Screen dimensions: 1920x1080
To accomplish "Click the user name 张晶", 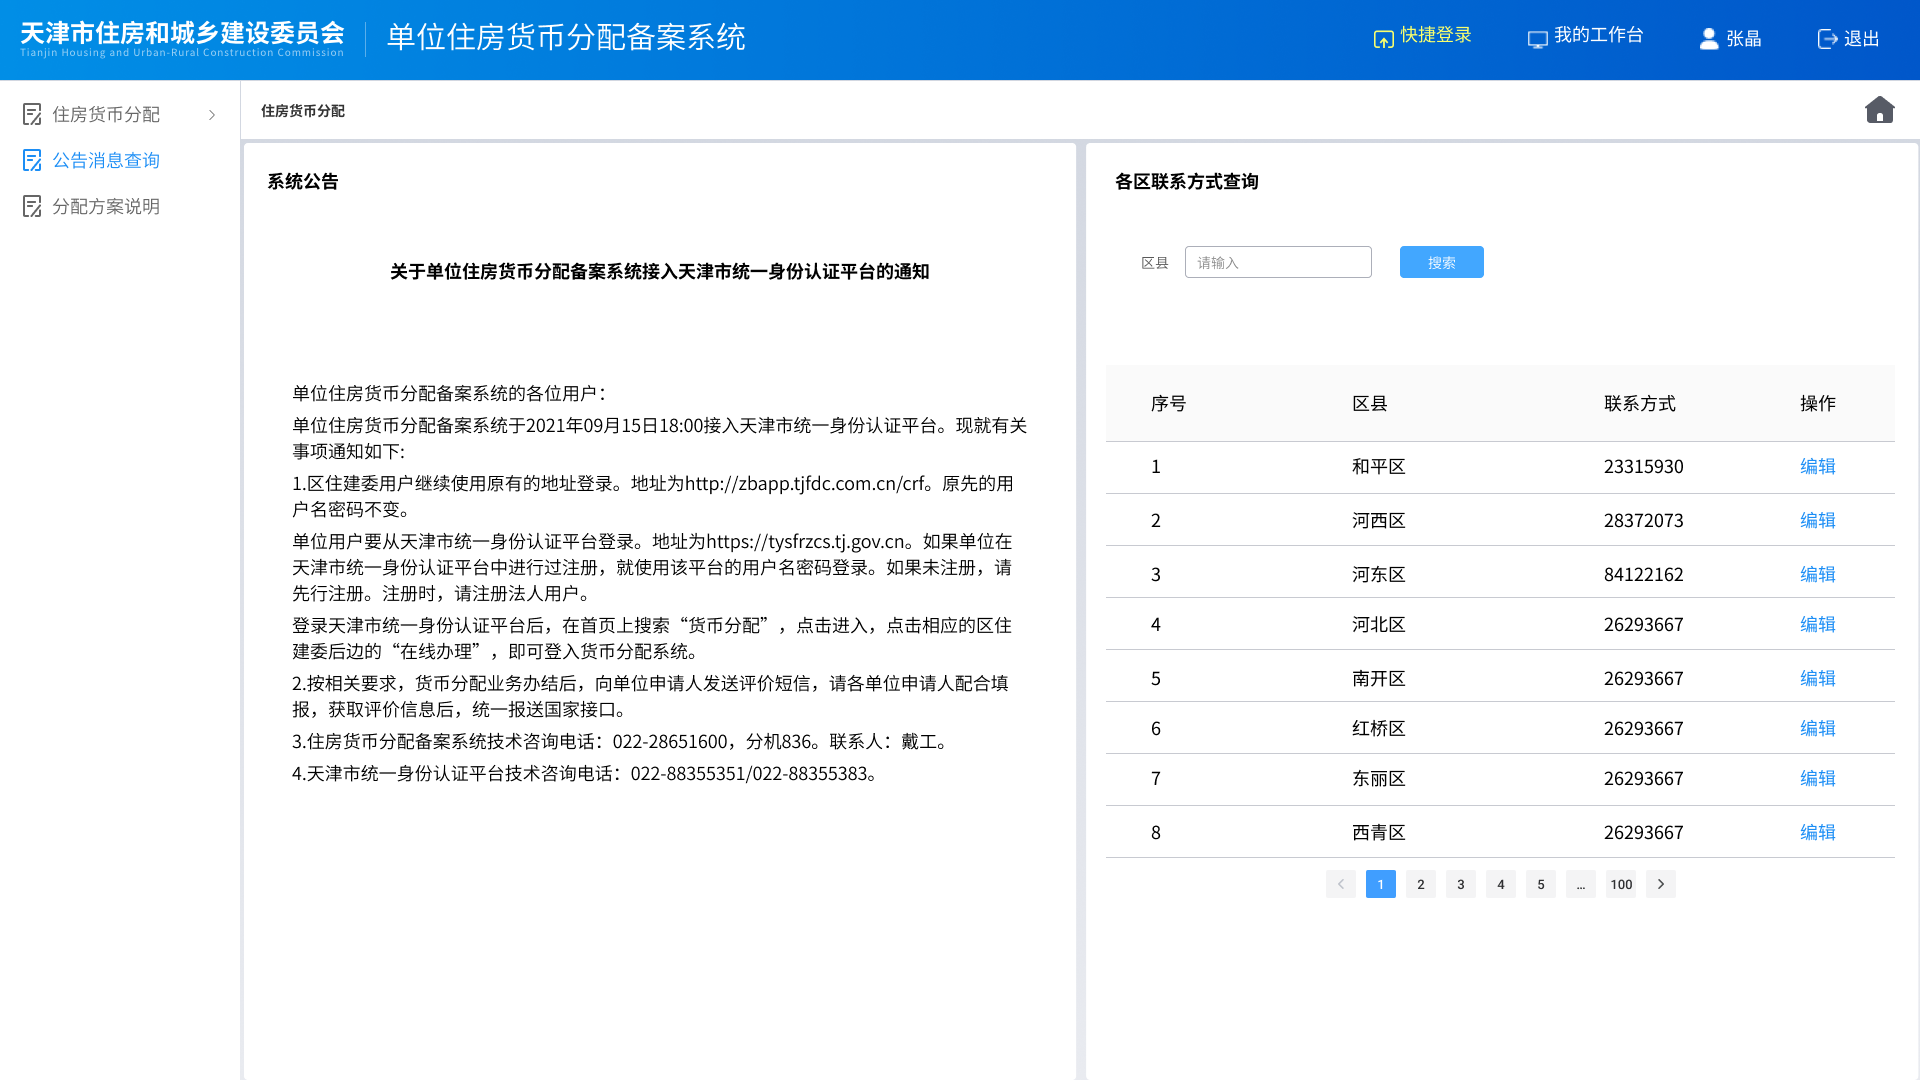I will (1743, 39).
